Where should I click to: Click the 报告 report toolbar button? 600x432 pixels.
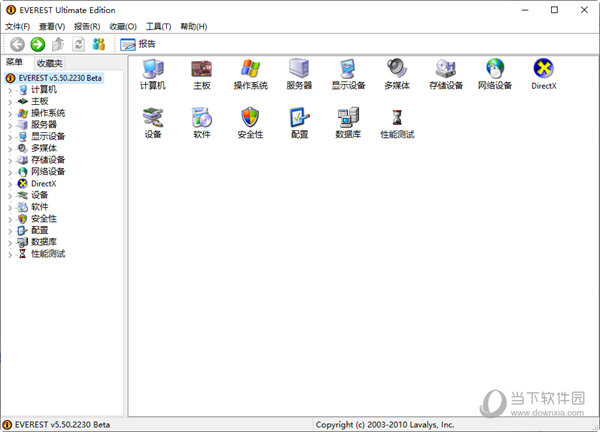point(138,44)
